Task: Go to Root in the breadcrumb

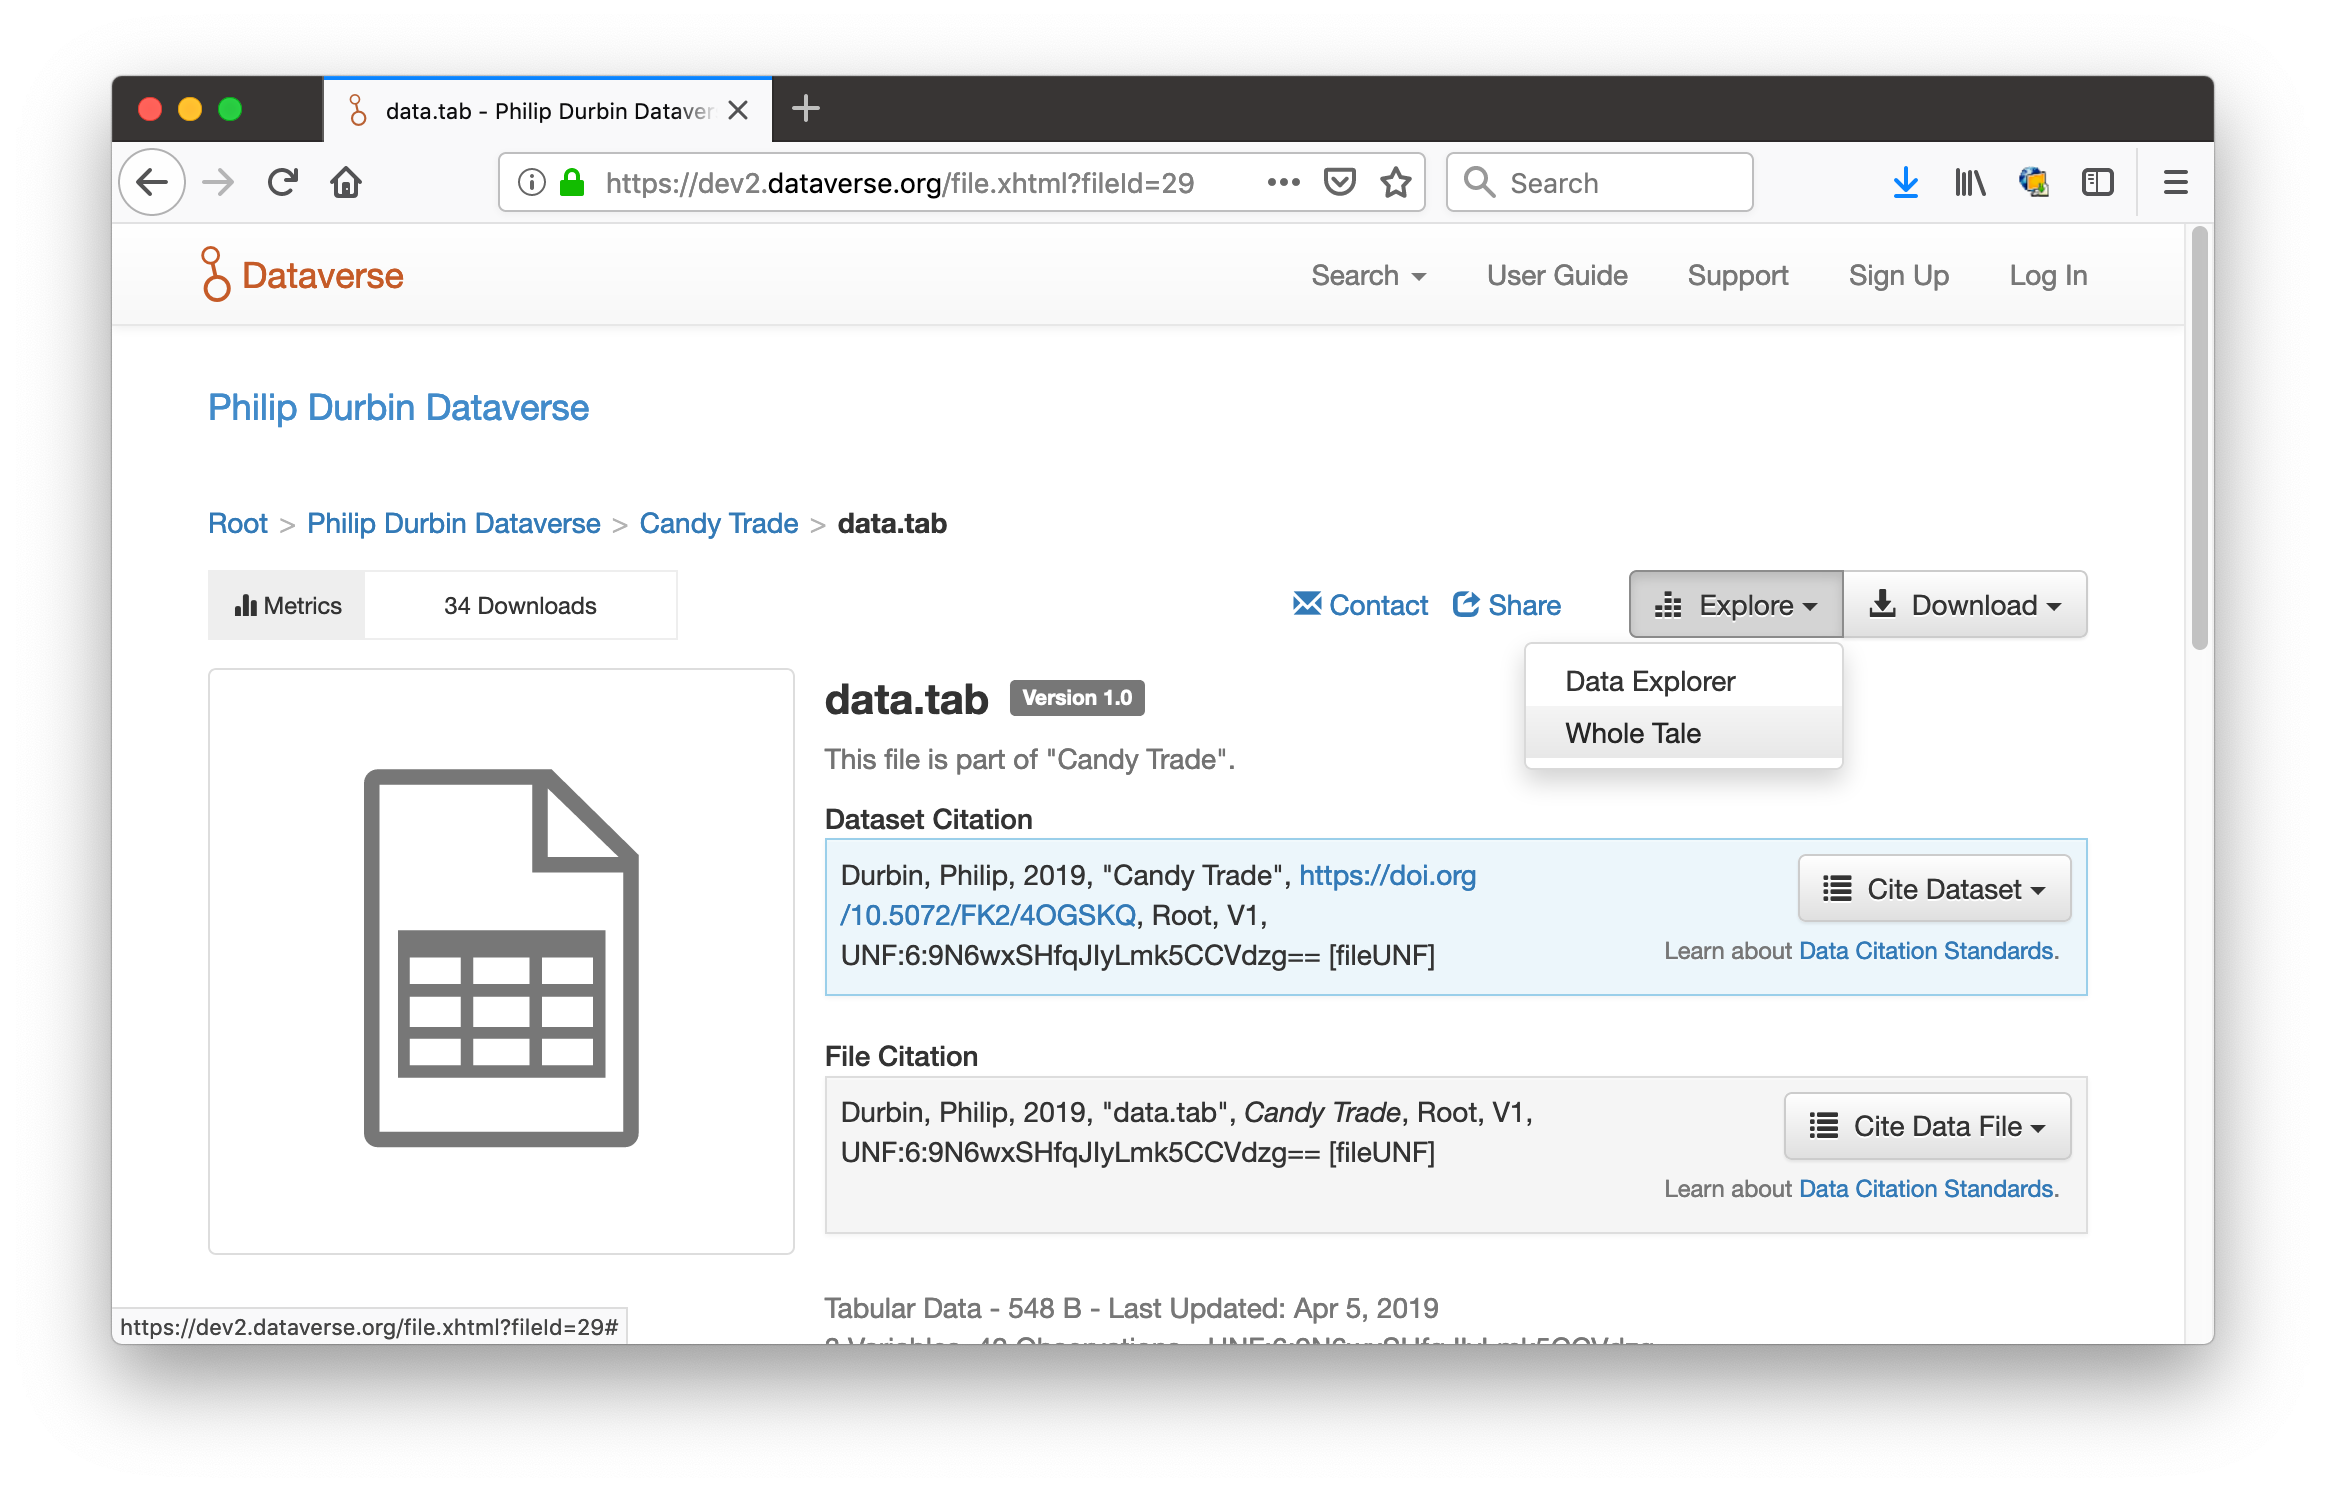Action: (x=238, y=523)
